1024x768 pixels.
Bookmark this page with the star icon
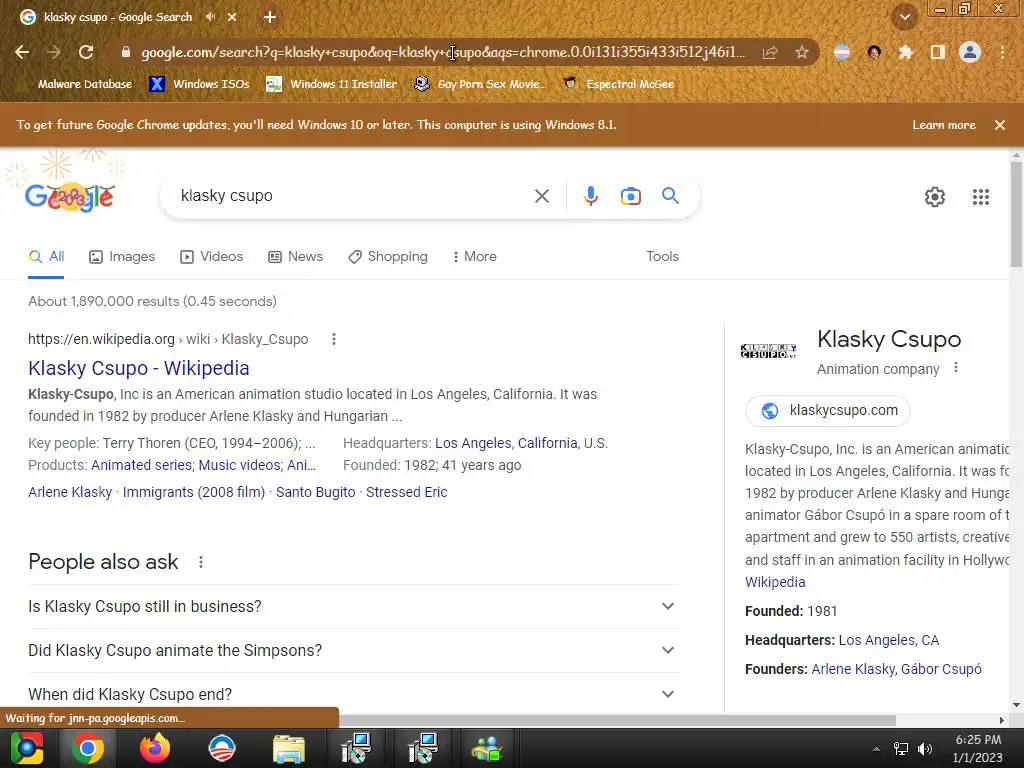click(802, 52)
